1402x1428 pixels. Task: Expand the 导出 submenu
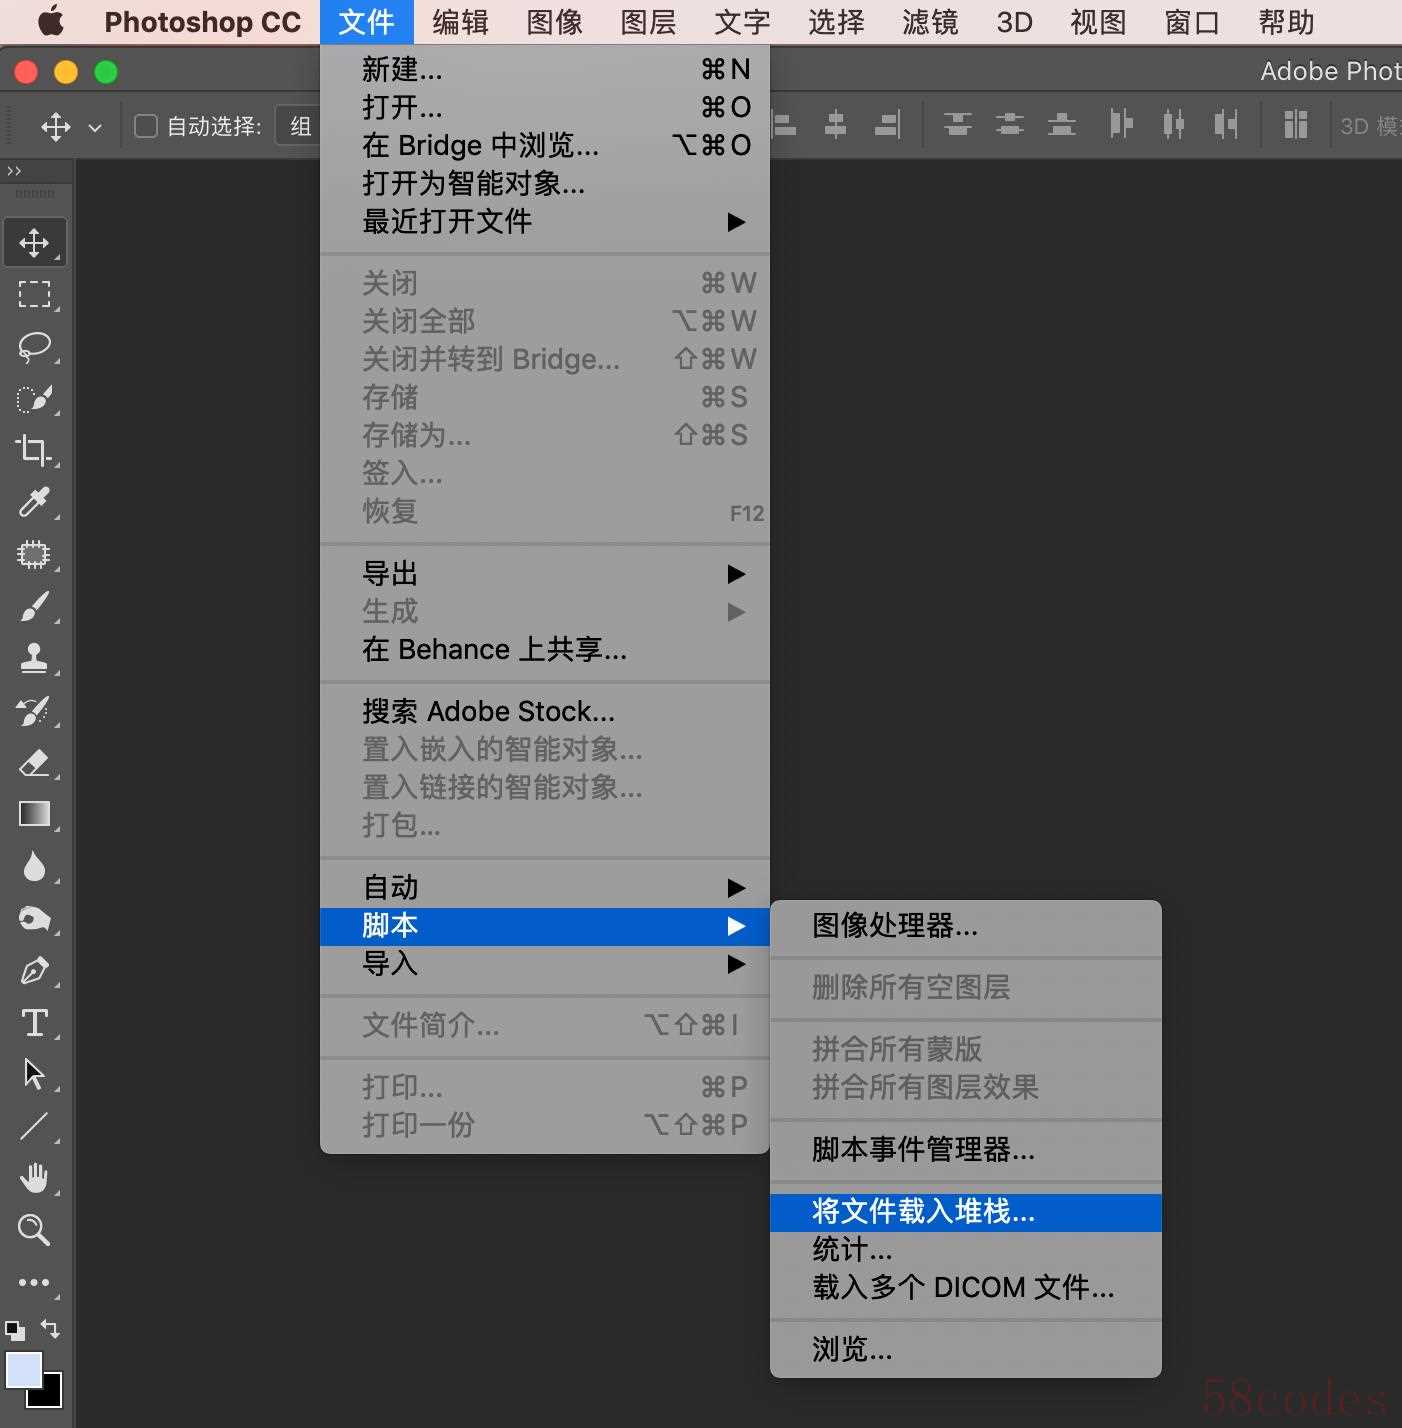click(545, 574)
